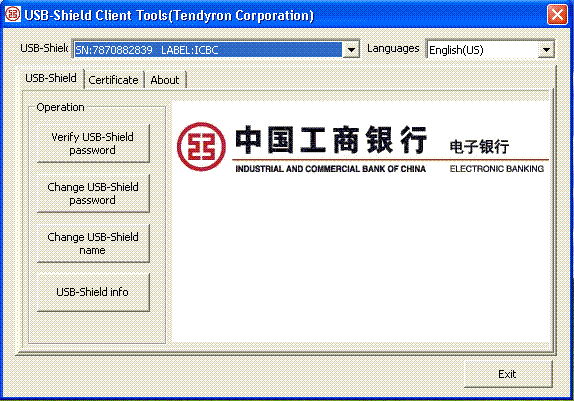The height and width of the screenshot is (401, 574).
Task: Click Change USB-Shield name button
Action: (93, 244)
